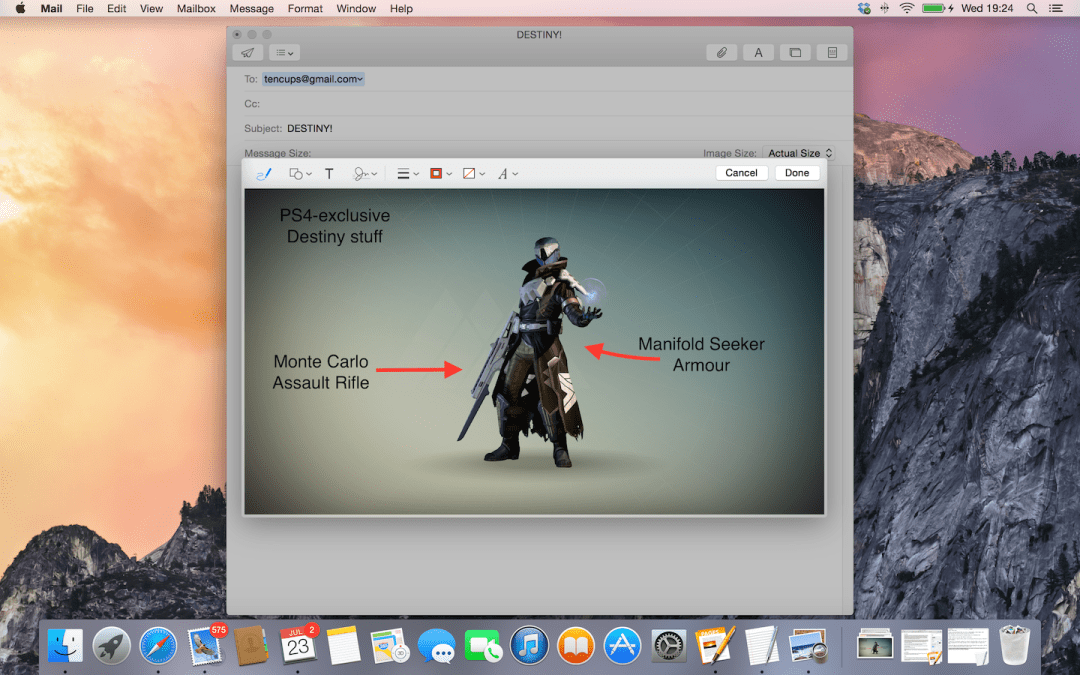The image size is (1080, 675).
Task: Change Image Size from Actual Size
Action: click(x=799, y=153)
